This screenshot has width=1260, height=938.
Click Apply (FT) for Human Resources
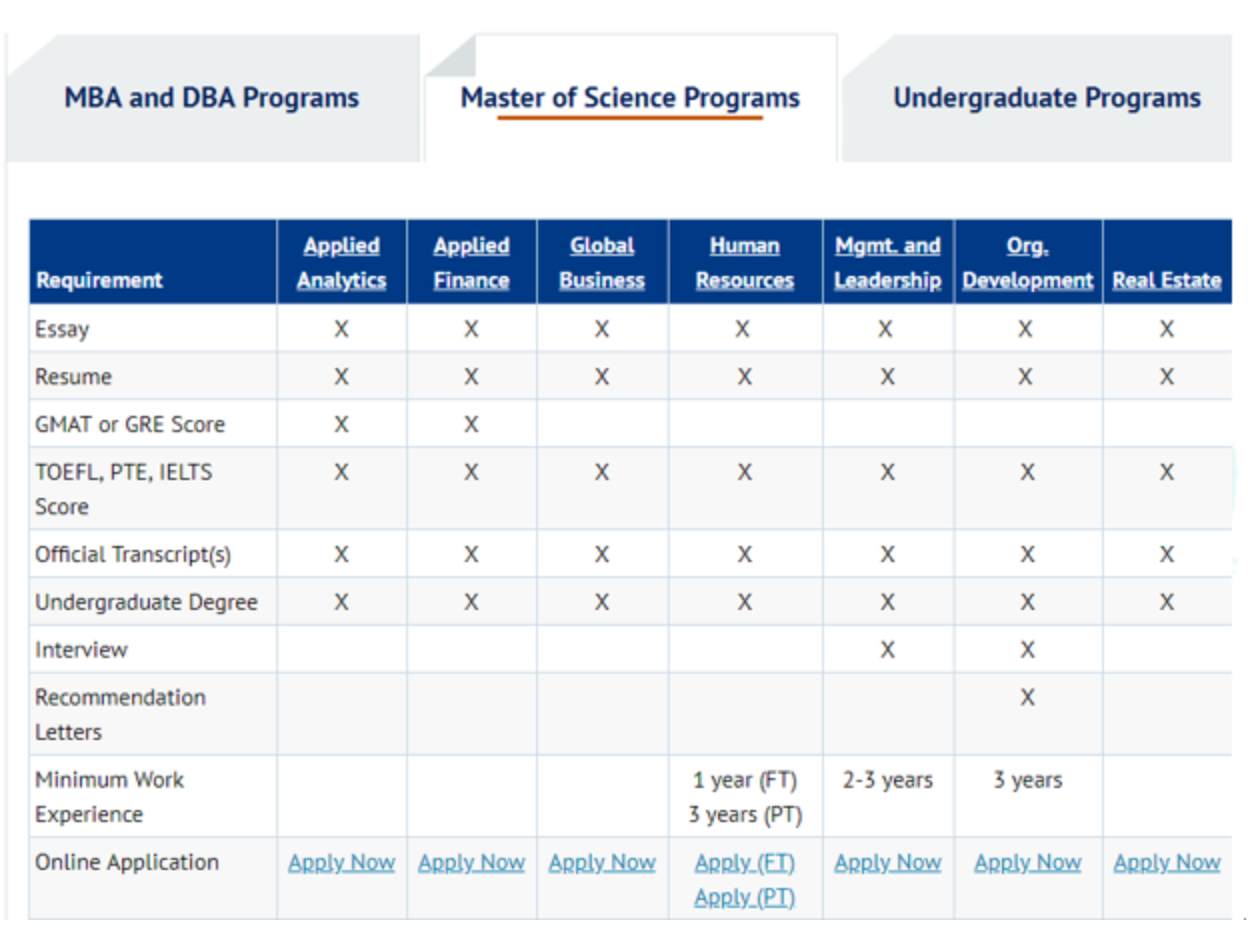click(745, 862)
